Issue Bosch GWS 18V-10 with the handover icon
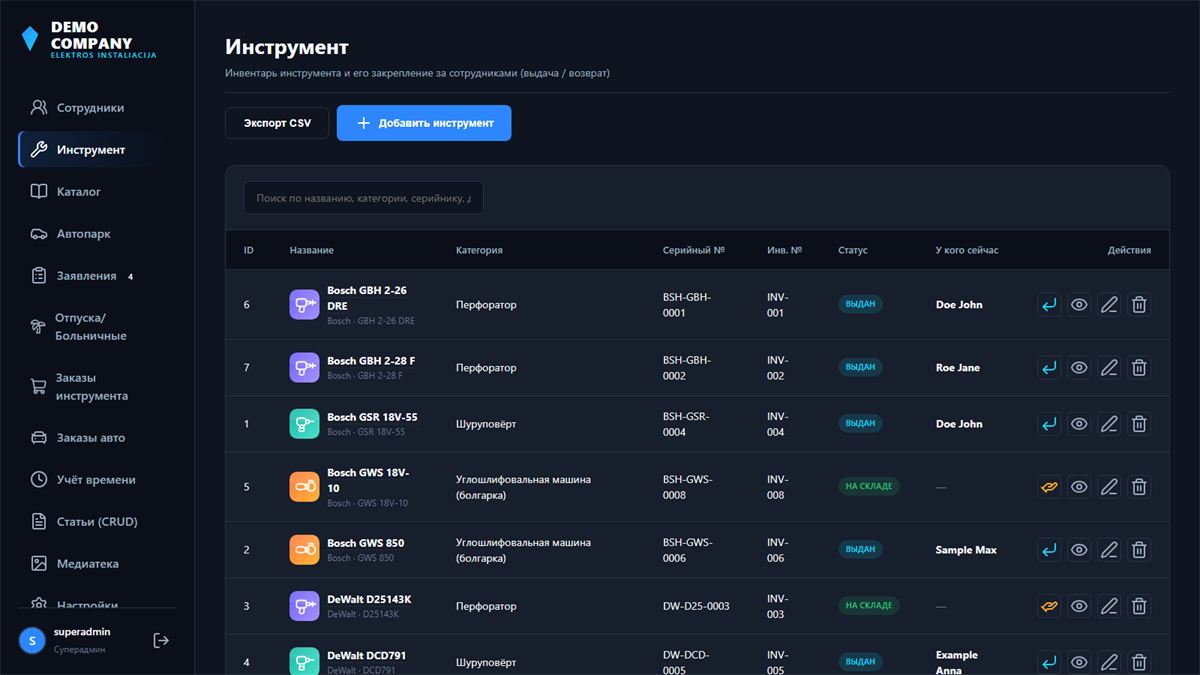 coord(1049,487)
